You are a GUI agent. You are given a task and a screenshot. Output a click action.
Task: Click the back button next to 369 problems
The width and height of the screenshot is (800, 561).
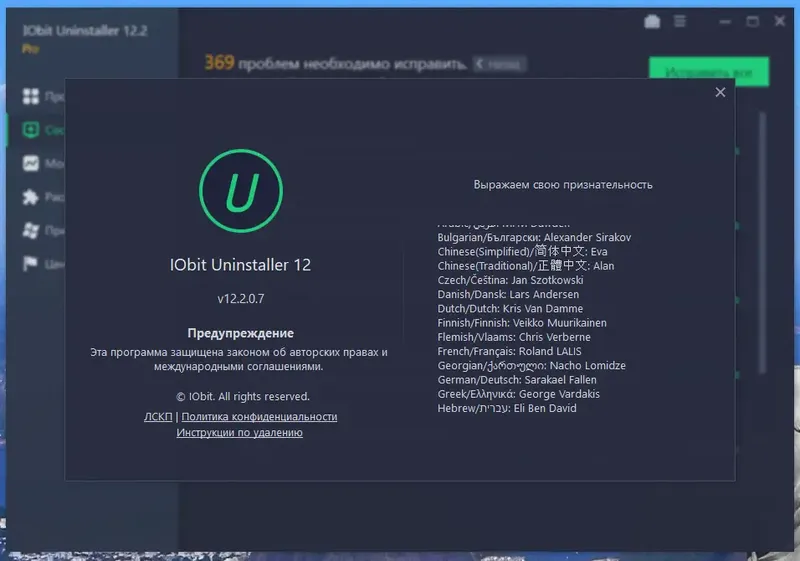[x=499, y=64]
